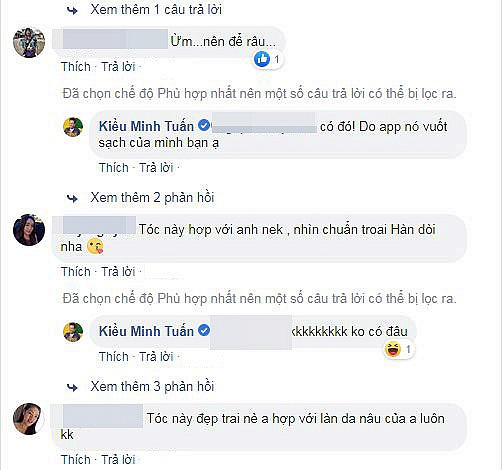The width and height of the screenshot is (502, 470).
Task: Click Kiều Minh Tuấn avatar in first reply
Action: click(73, 127)
